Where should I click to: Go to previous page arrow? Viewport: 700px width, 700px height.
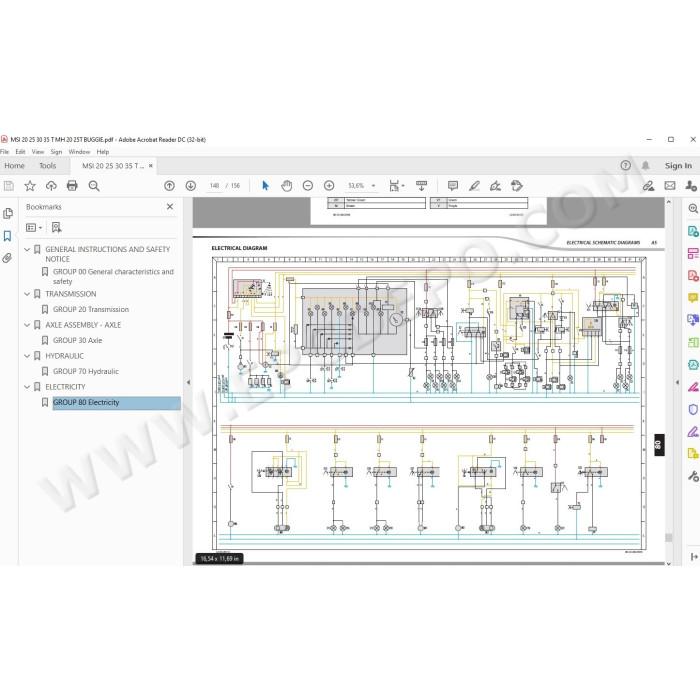pyautogui.click(x=169, y=186)
